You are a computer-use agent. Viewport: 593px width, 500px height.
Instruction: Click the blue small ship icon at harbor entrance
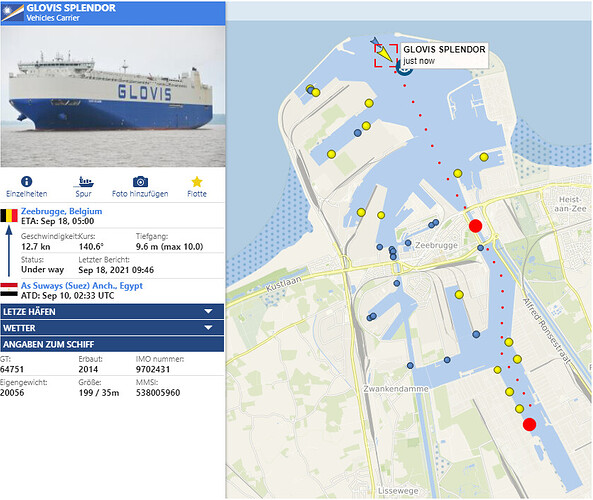click(x=374, y=41)
